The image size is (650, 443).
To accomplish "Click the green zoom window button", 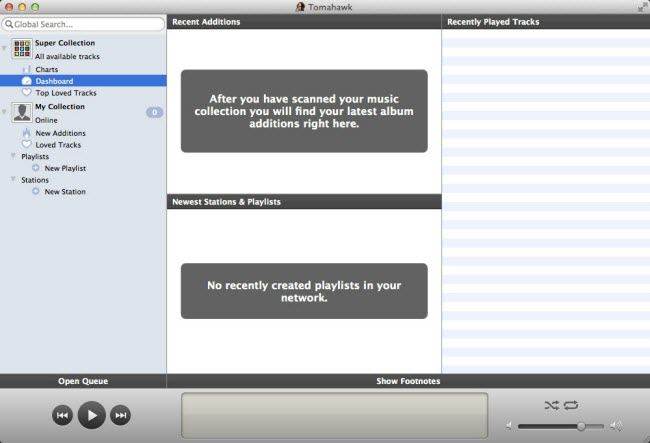I will tap(35, 7).
